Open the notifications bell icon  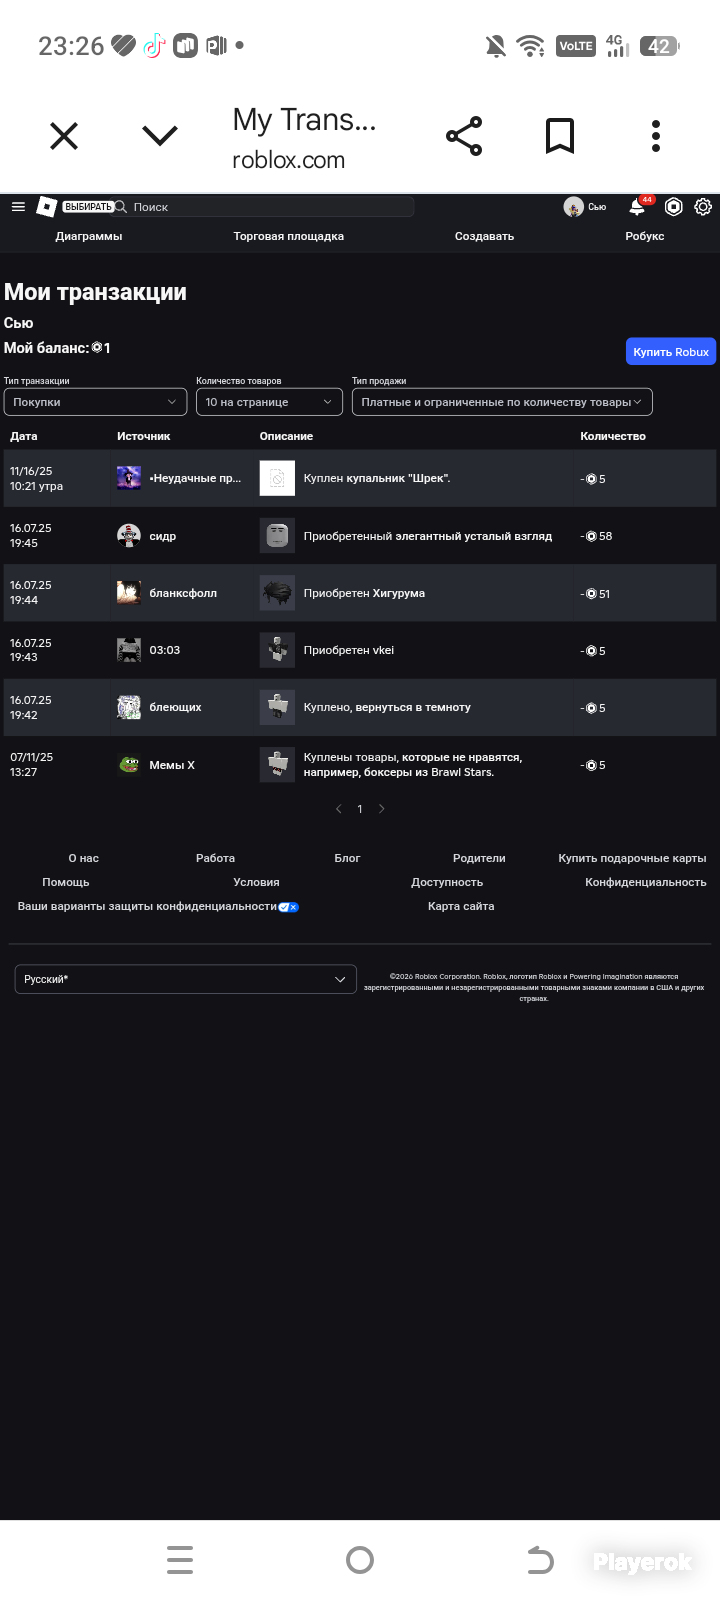[x=637, y=207]
